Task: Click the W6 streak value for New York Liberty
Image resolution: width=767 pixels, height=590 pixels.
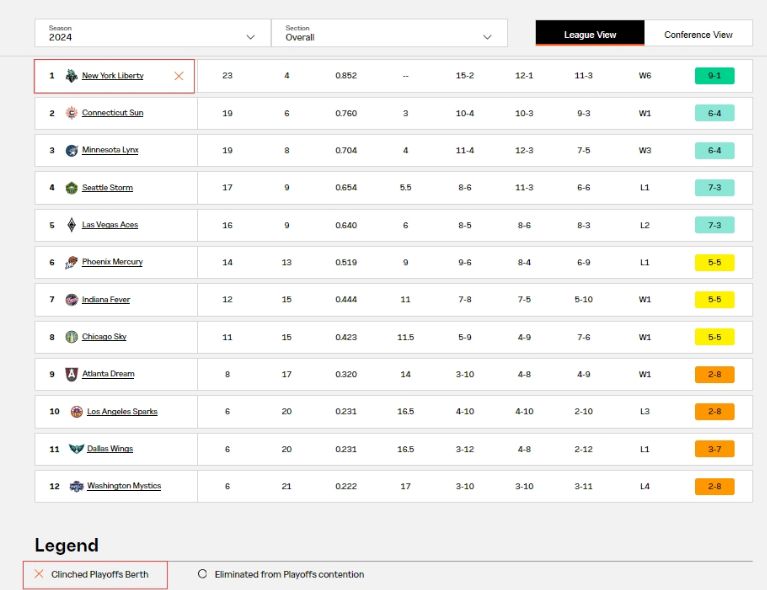Action: point(645,76)
